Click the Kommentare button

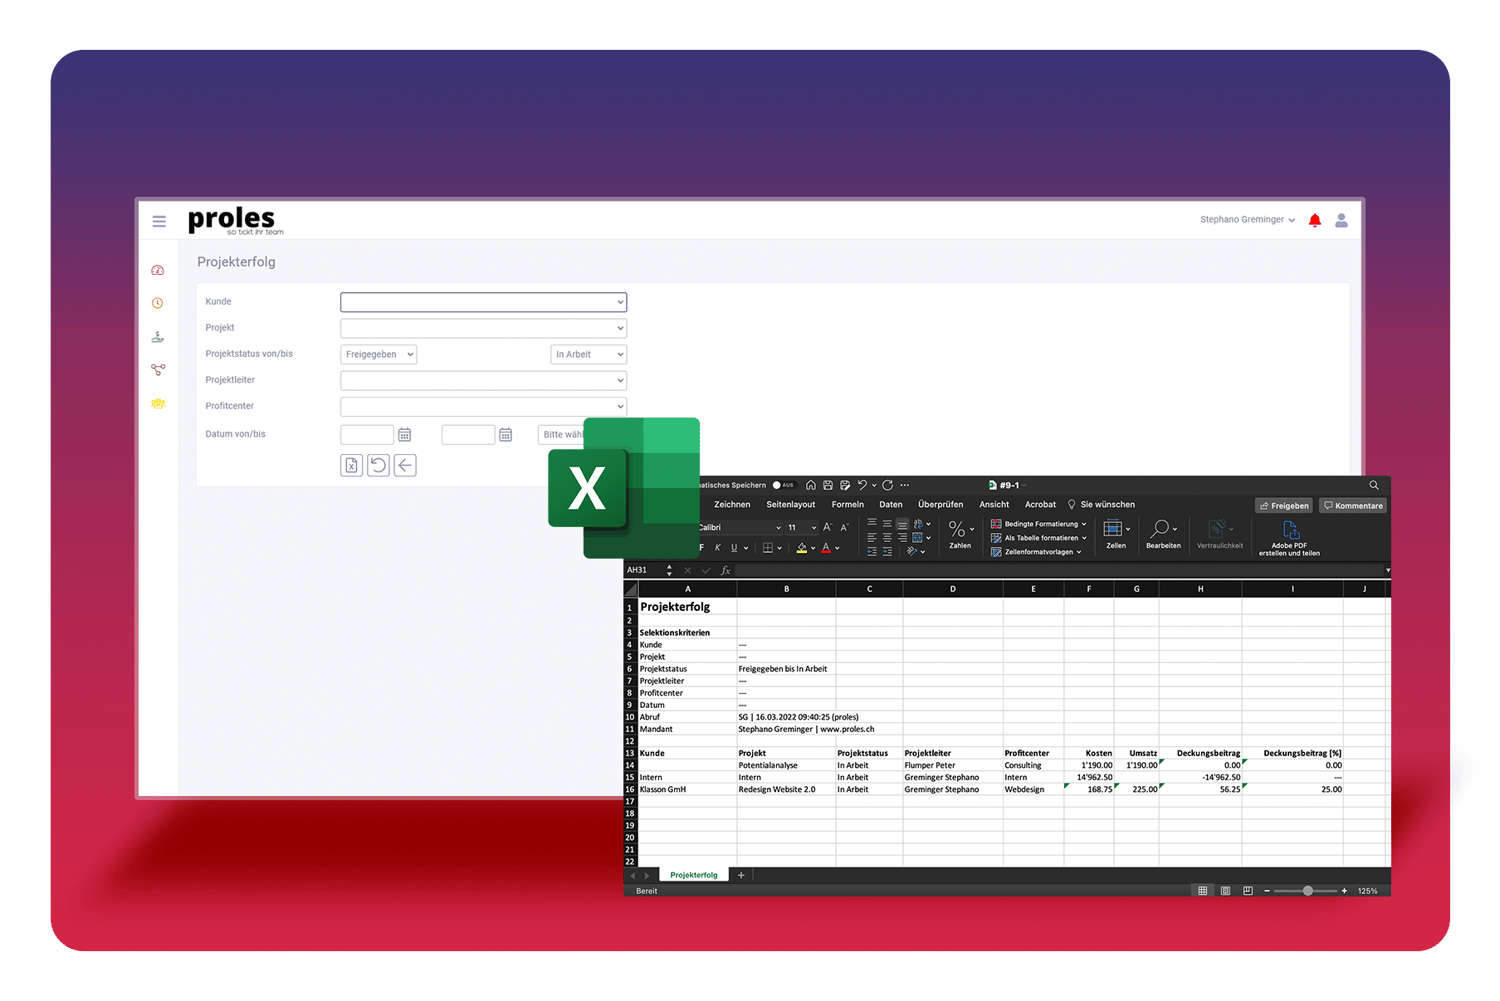coord(1354,506)
